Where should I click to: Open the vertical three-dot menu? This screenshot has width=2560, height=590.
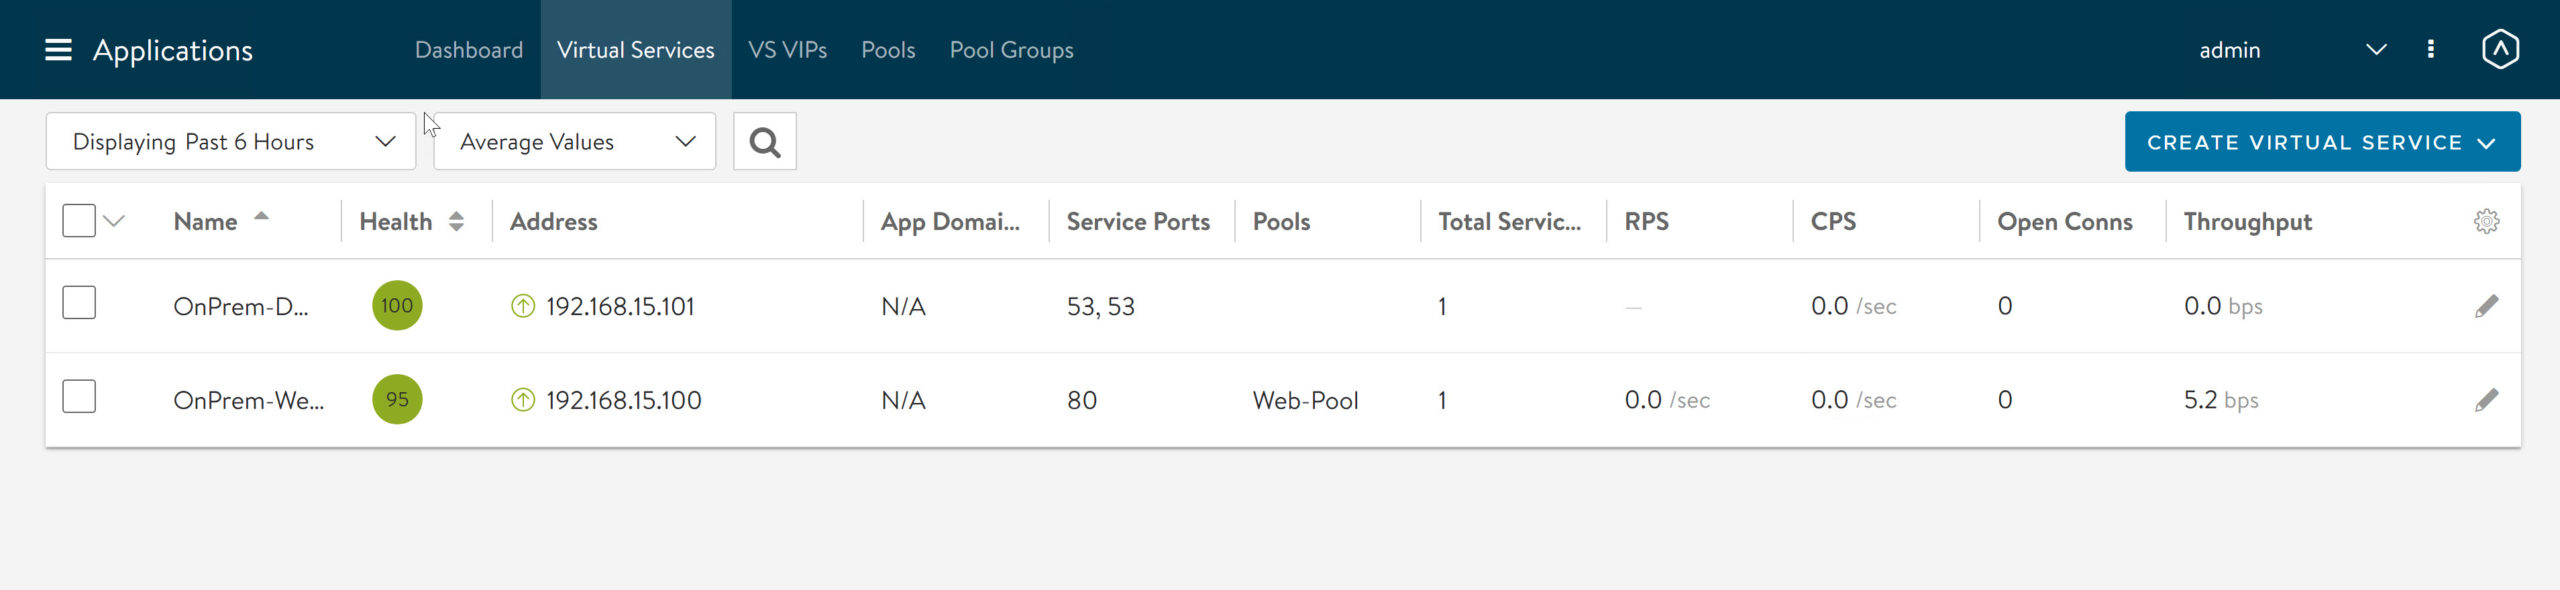(x=2430, y=50)
